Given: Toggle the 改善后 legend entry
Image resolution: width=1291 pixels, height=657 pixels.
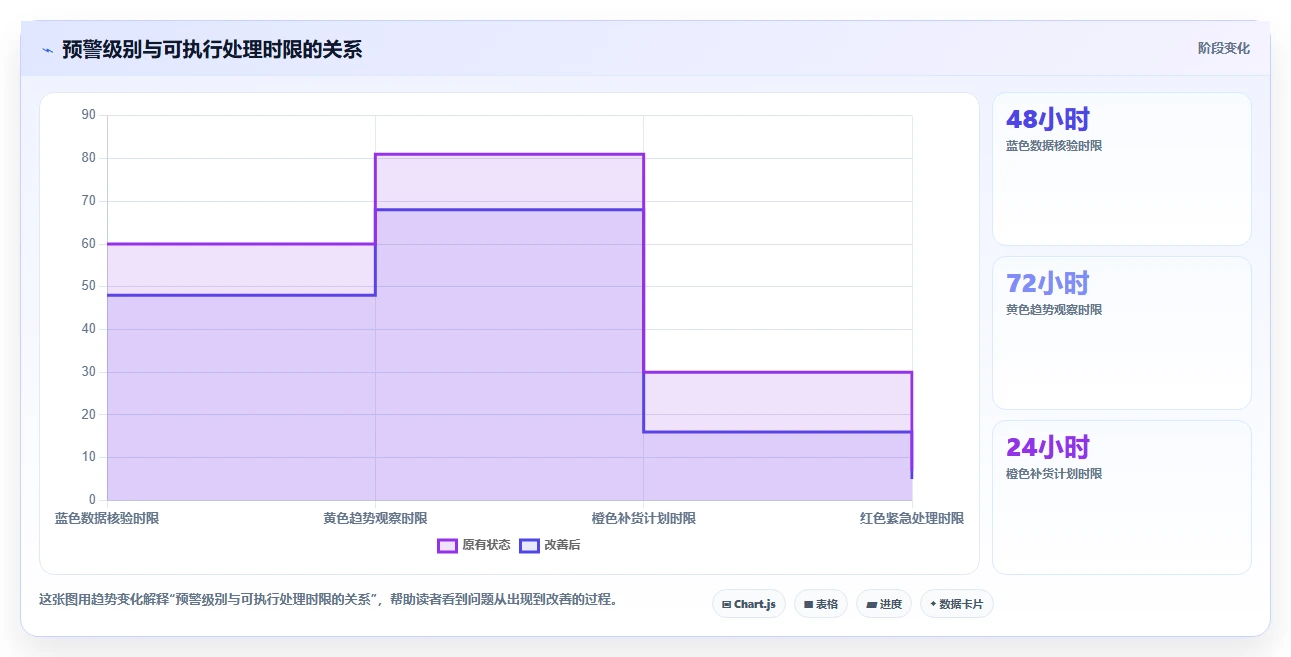Looking at the screenshot, I should [x=550, y=545].
